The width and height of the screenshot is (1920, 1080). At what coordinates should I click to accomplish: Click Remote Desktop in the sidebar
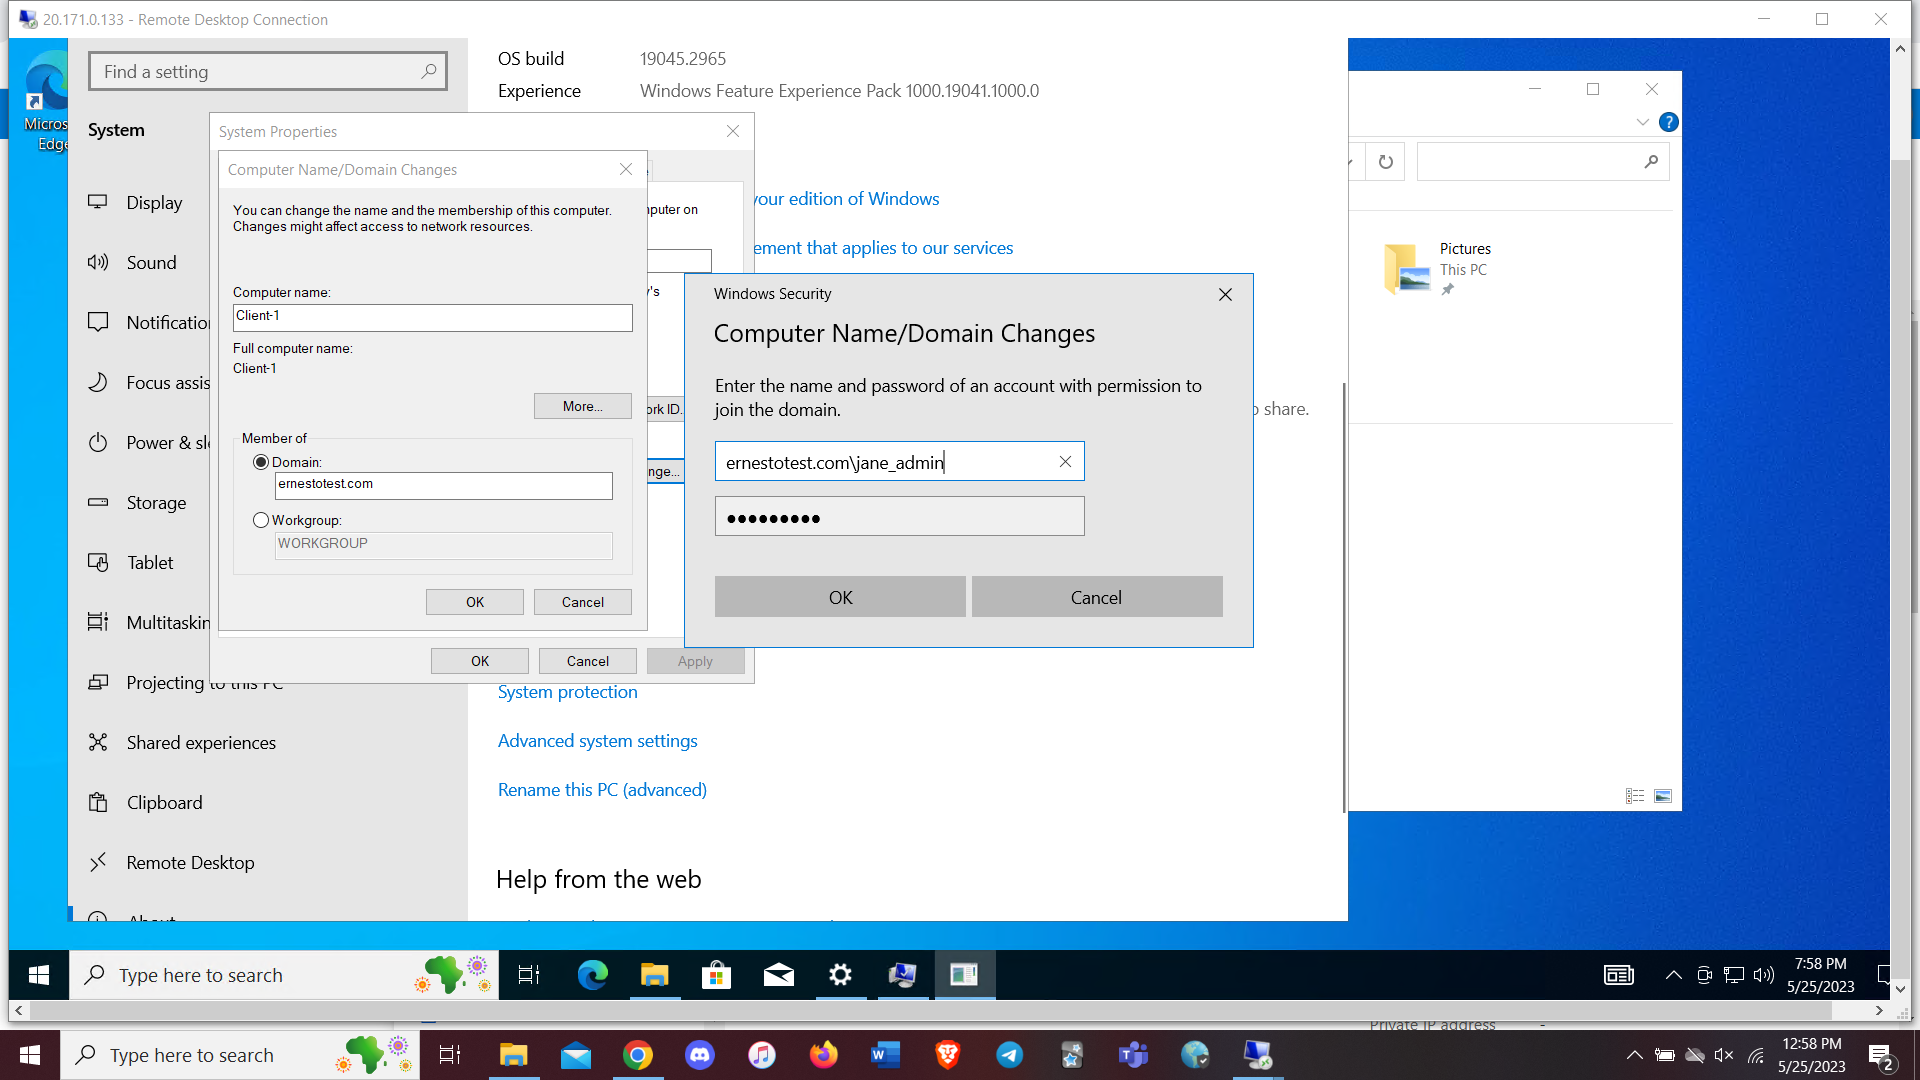[x=190, y=862]
